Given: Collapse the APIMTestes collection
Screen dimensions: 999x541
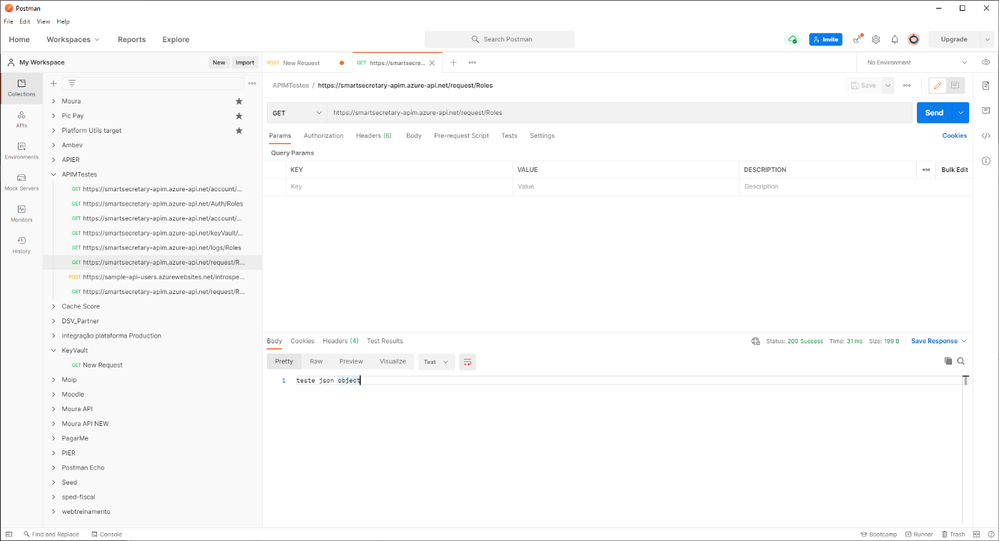Looking at the screenshot, I should click(x=54, y=175).
